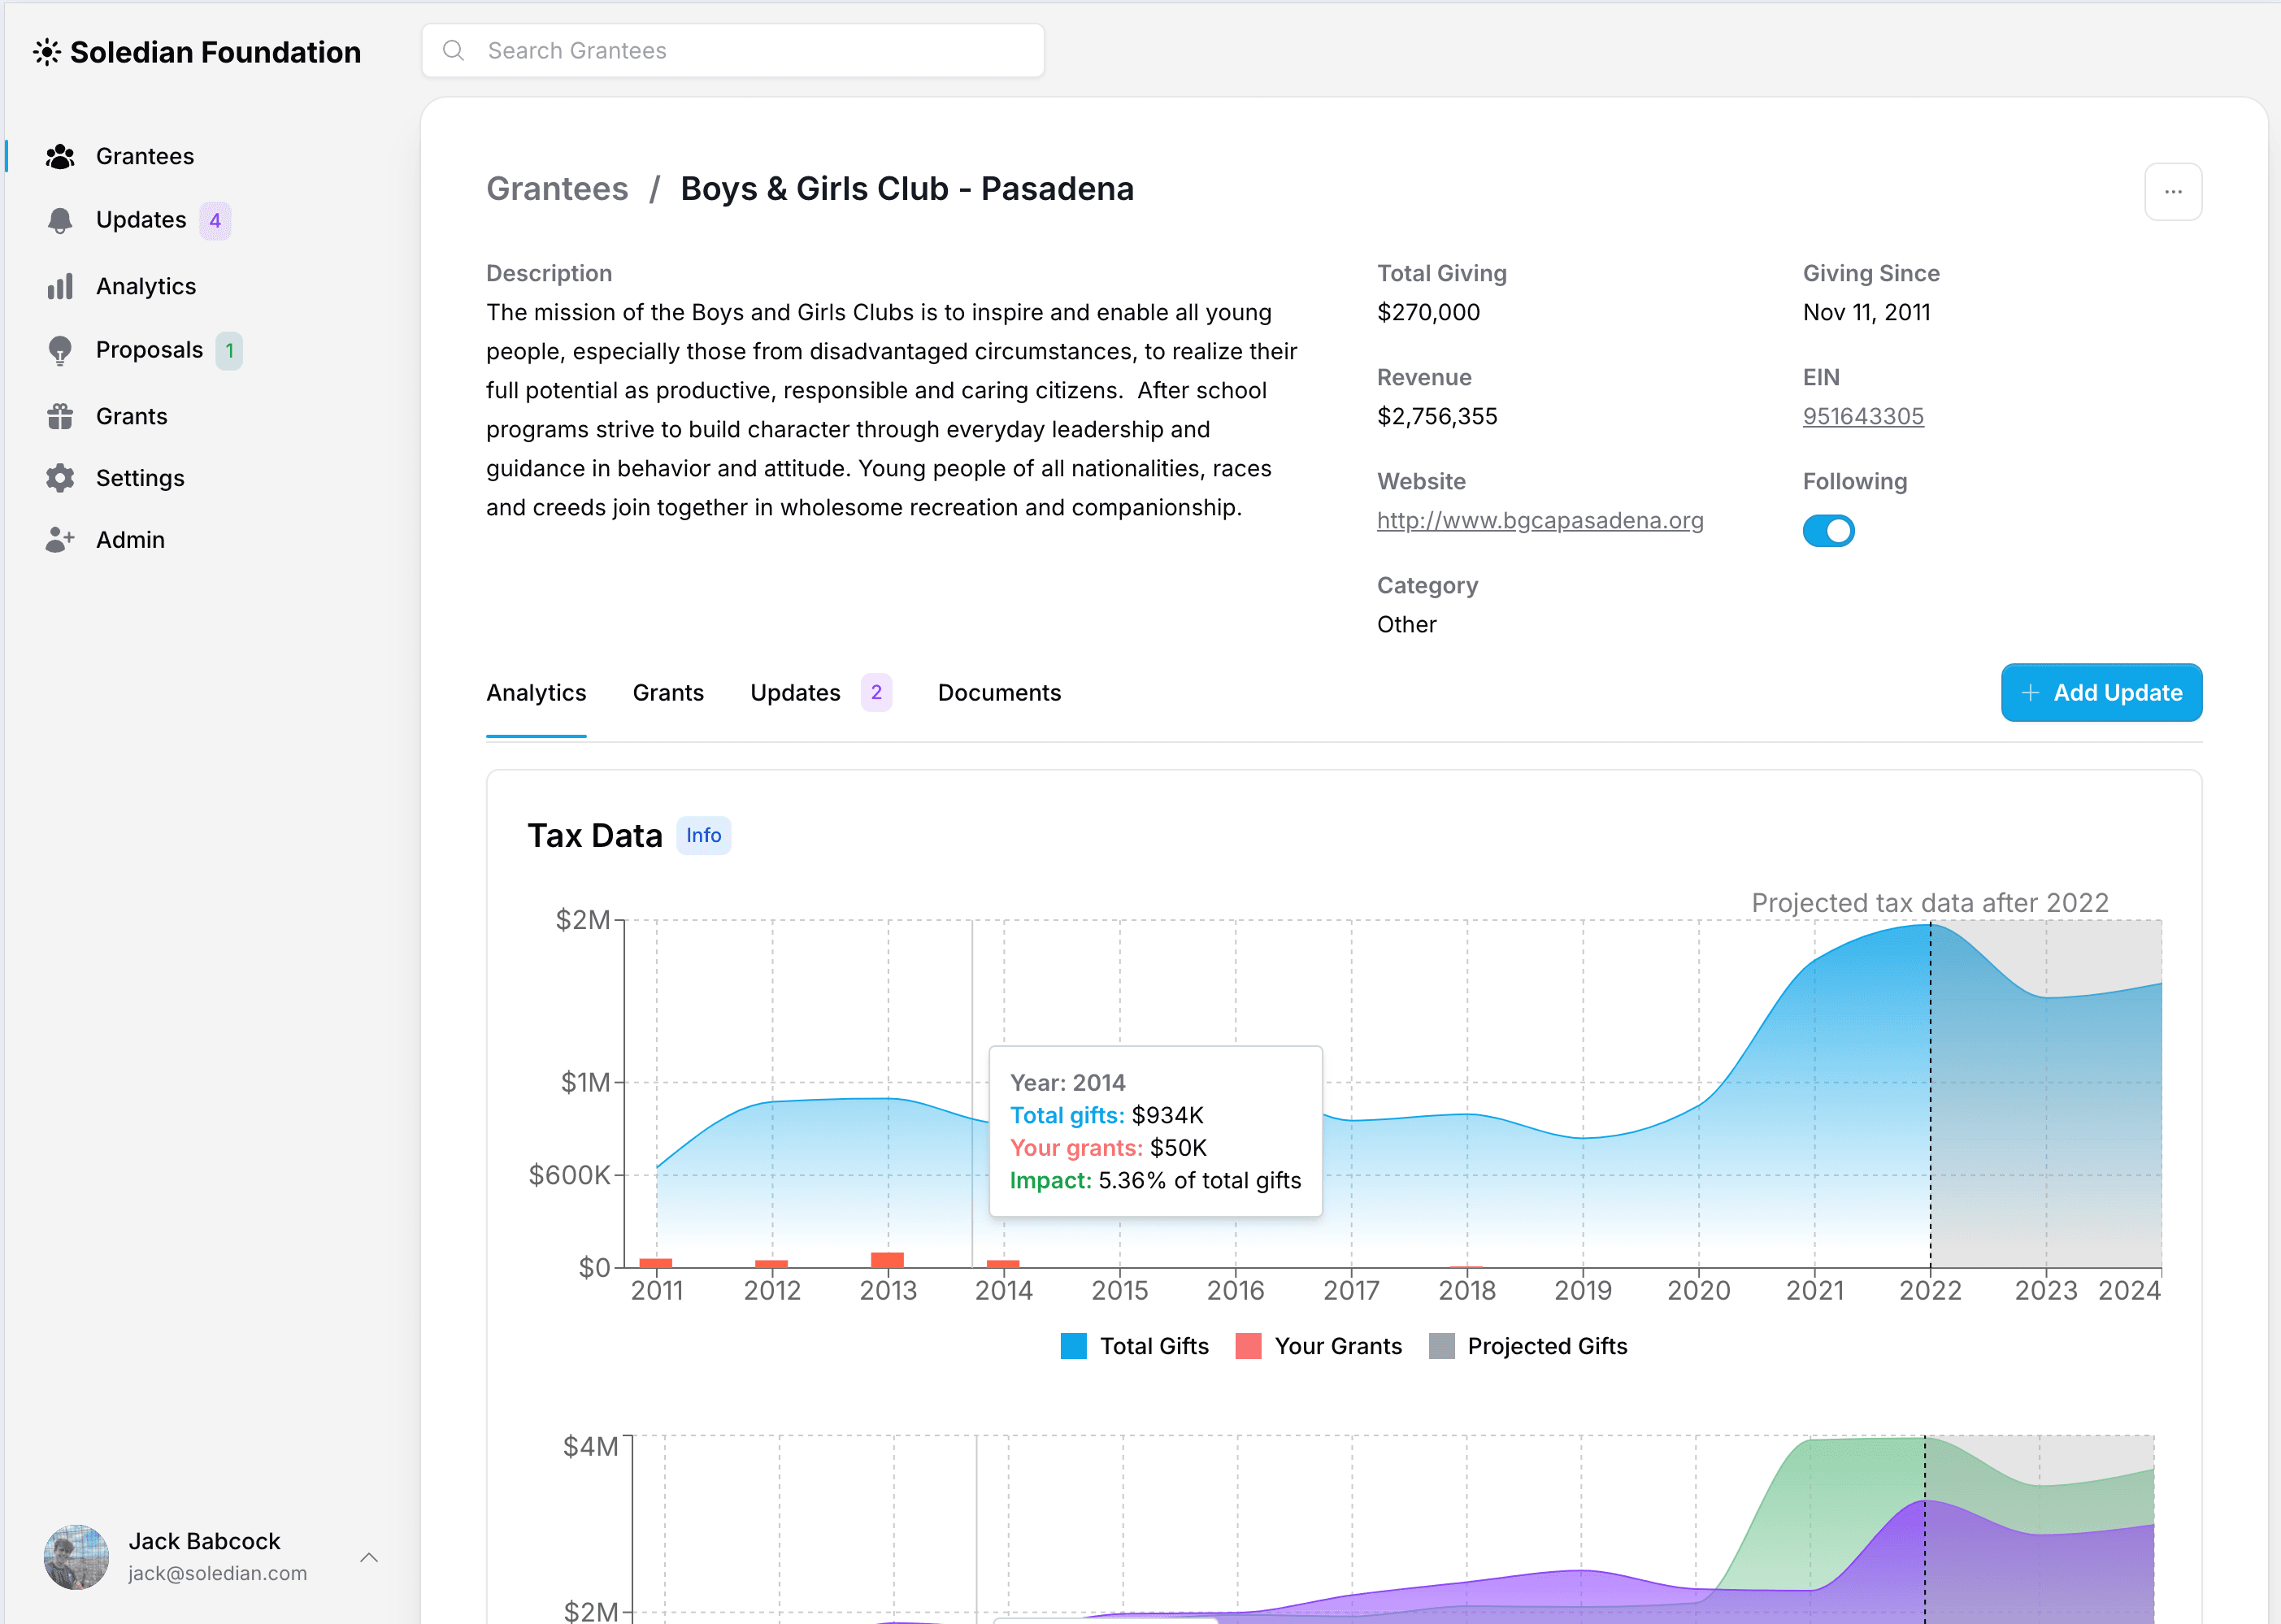The height and width of the screenshot is (1624, 2281).
Task: Click the Grants gift box icon
Action: (x=60, y=416)
